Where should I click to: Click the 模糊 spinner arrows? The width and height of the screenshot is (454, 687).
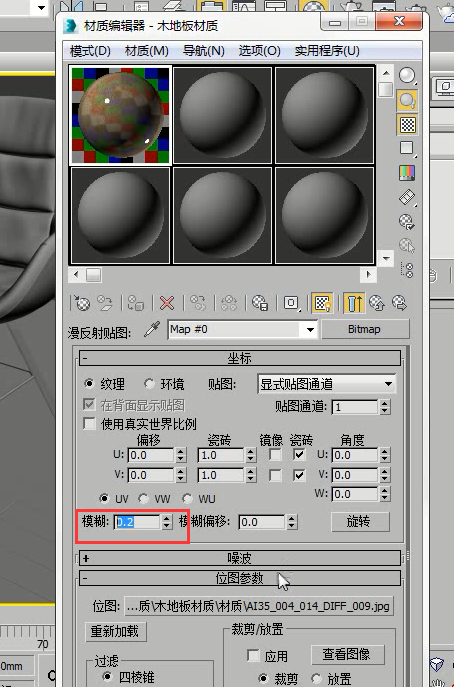(167, 522)
